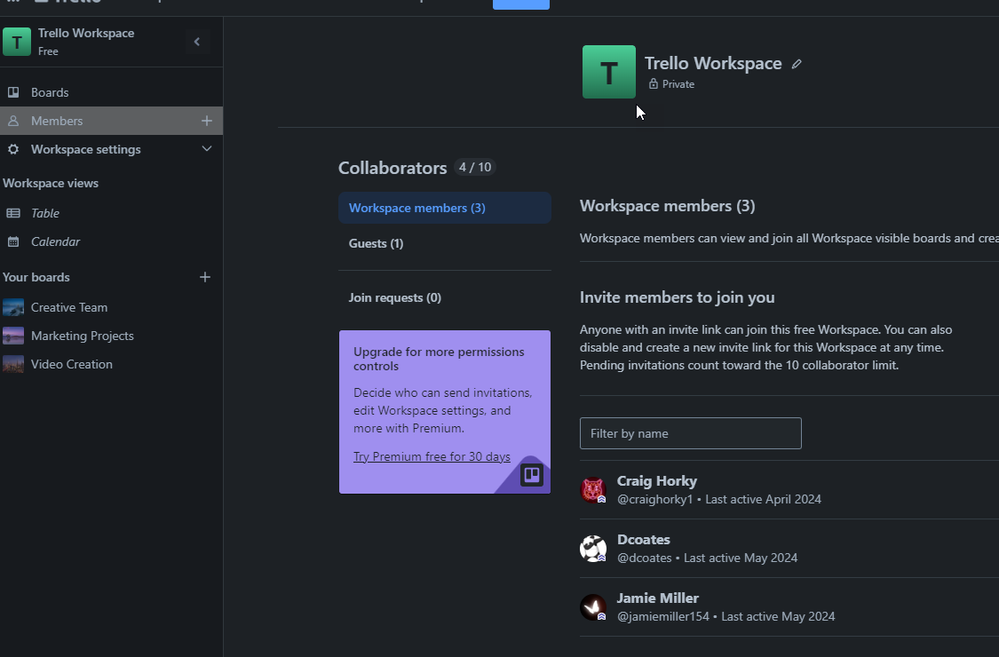Collapse the sidebar with the chevron arrow

197,42
